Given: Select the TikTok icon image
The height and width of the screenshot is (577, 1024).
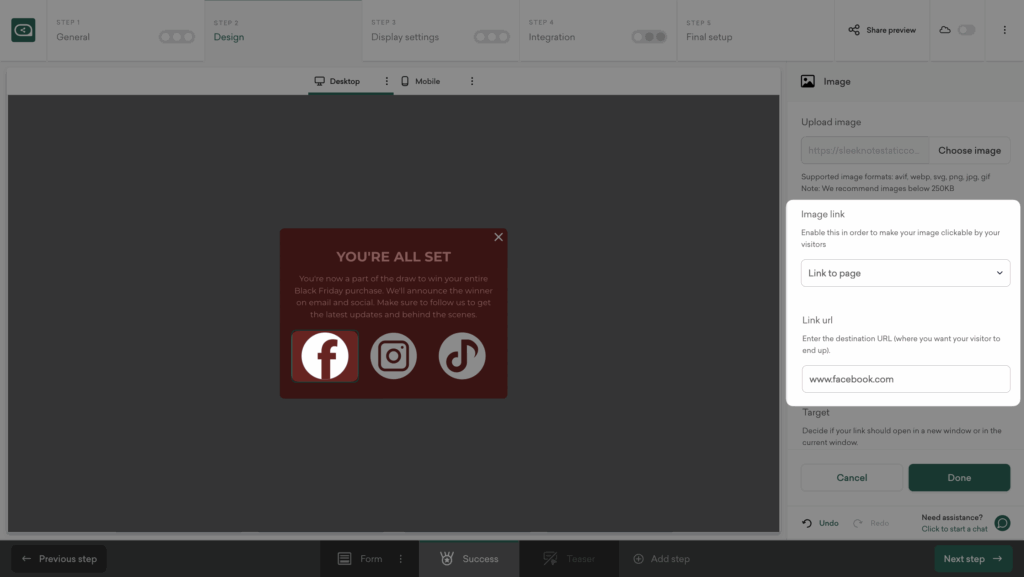Looking at the screenshot, I should (462, 356).
